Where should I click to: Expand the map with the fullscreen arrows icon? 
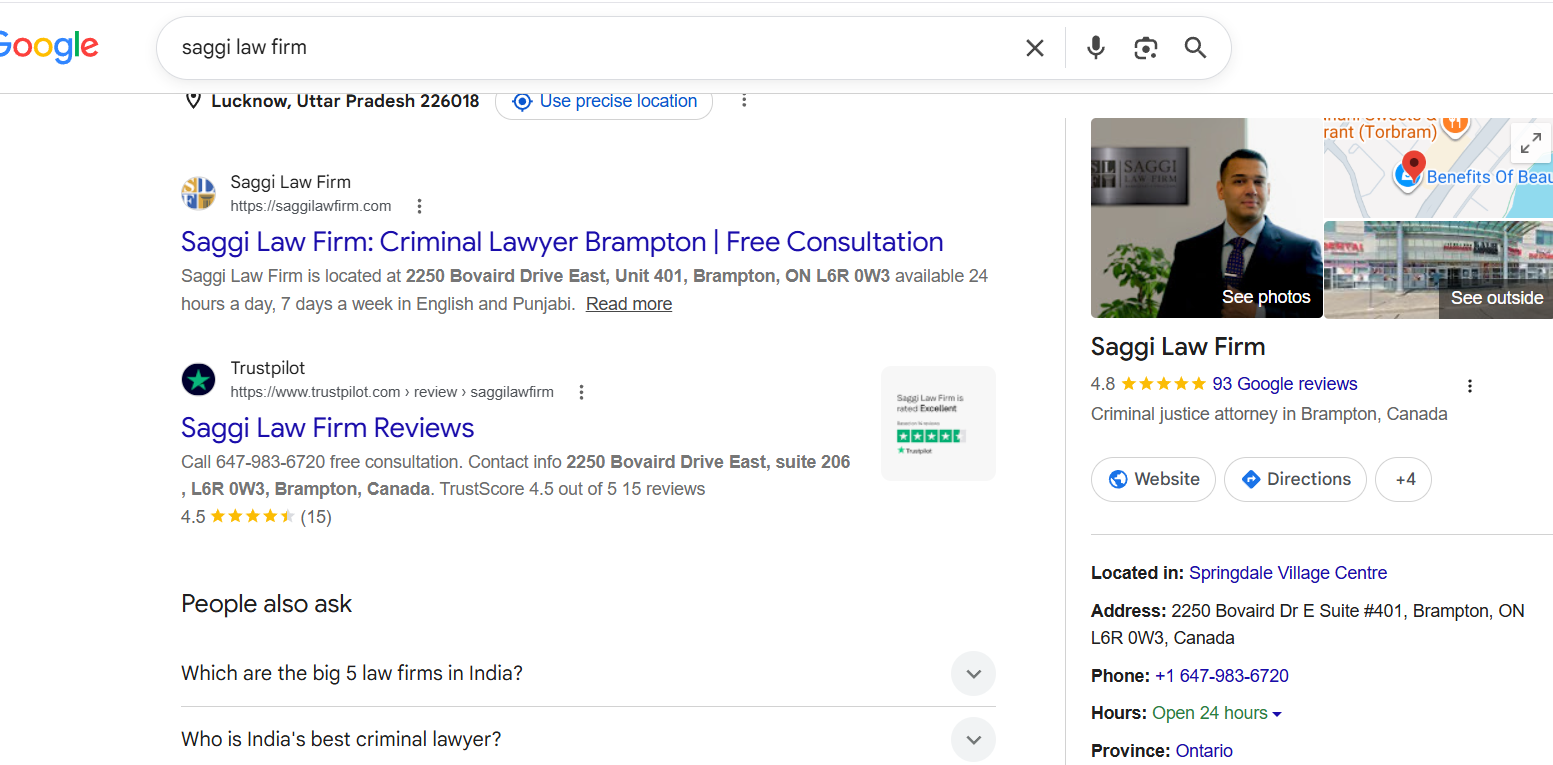coord(1530,143)
